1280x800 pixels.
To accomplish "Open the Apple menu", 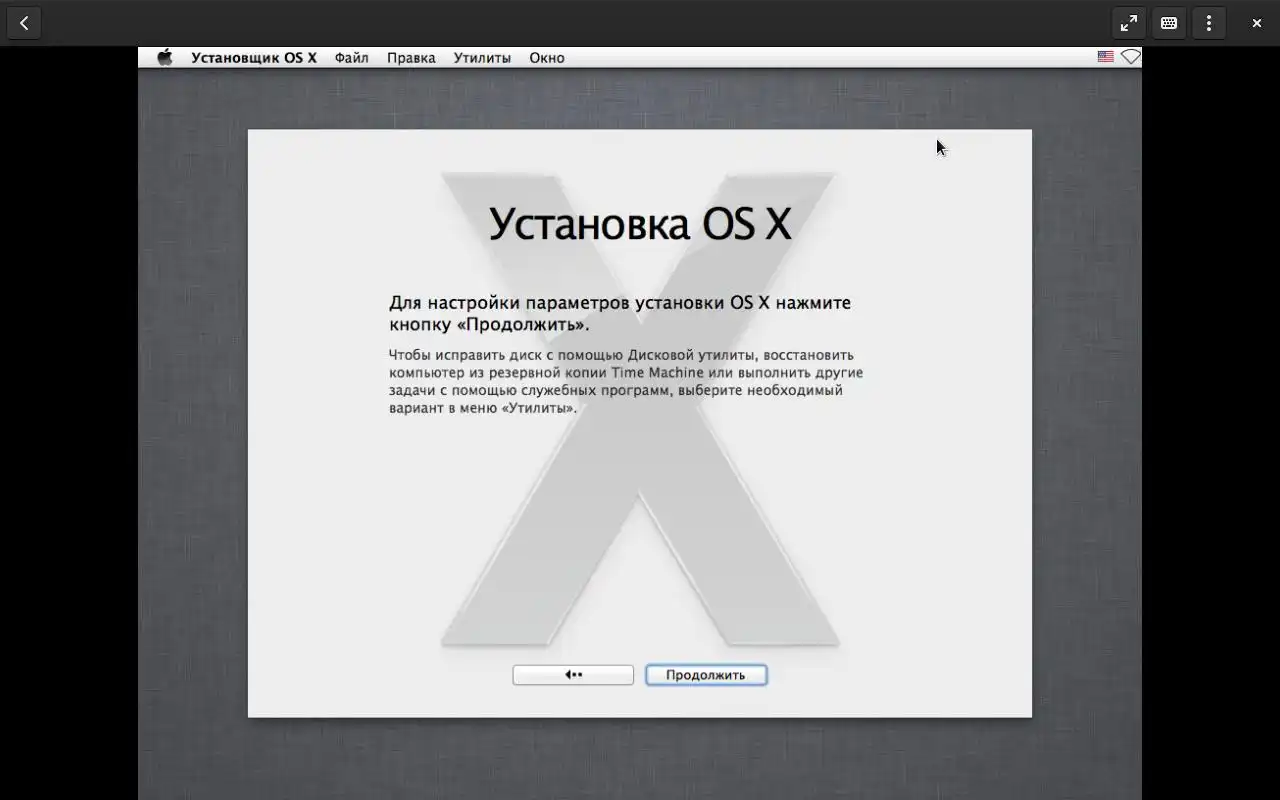I will (165, 57).
